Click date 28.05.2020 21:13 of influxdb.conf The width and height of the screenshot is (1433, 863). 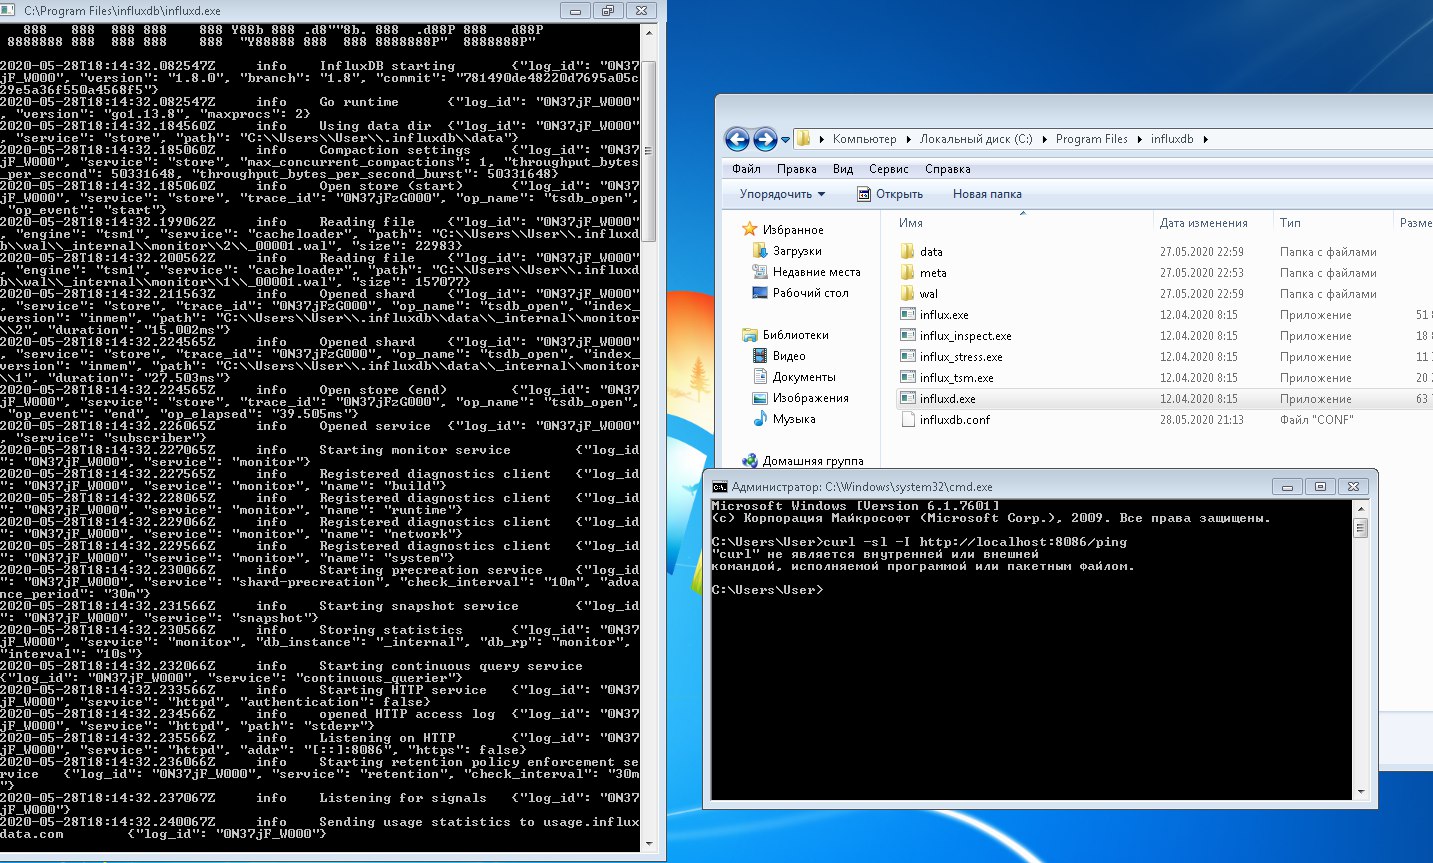click(x=1202, y=420)
